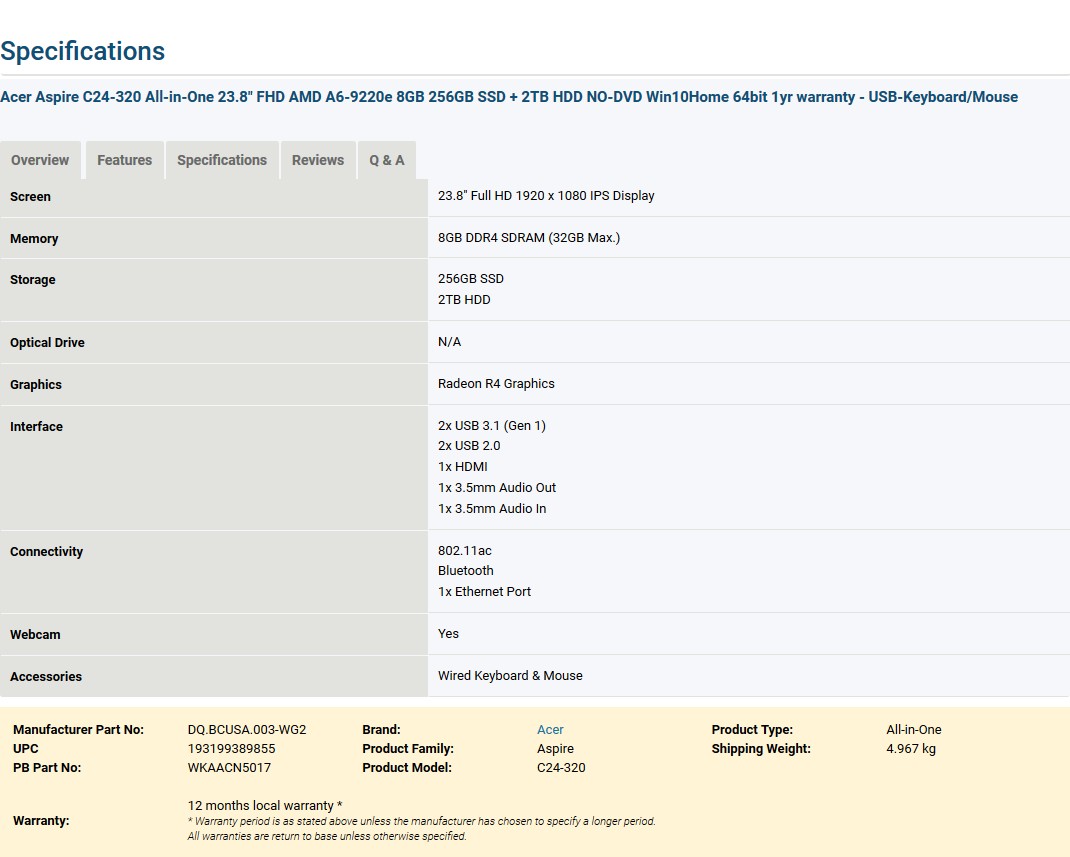
Task: Click the Shipping Weight value 4.967 kg
Action: coord(911,749)
